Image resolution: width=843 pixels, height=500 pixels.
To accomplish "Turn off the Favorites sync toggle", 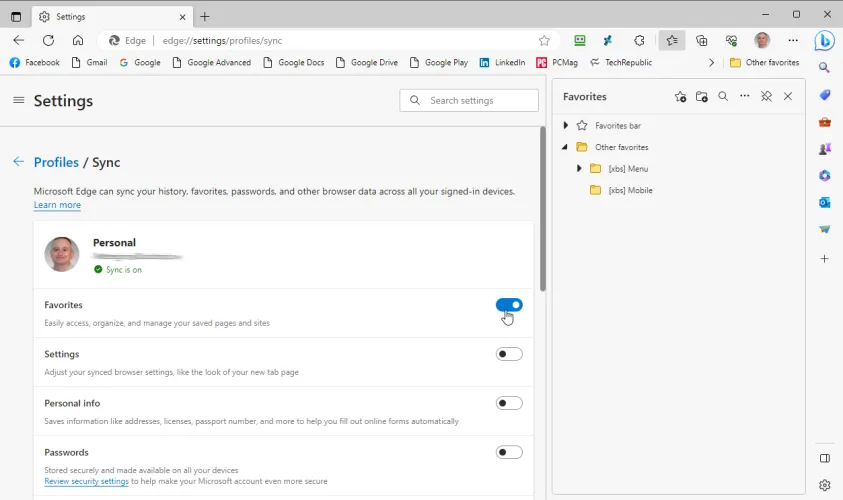I will tap(509, 305).
